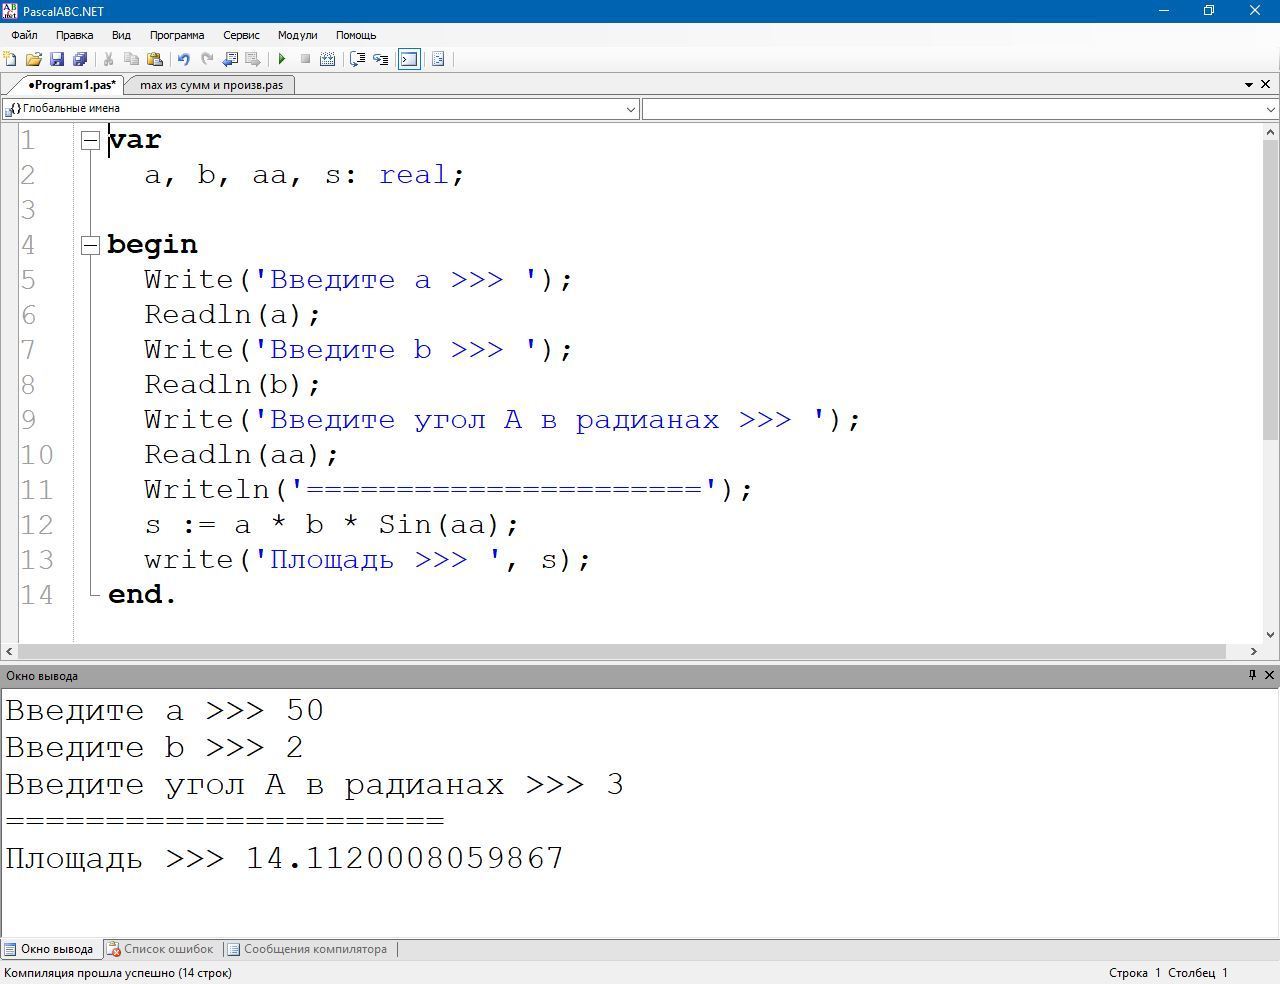Open the Программа menu

[177, 35]
